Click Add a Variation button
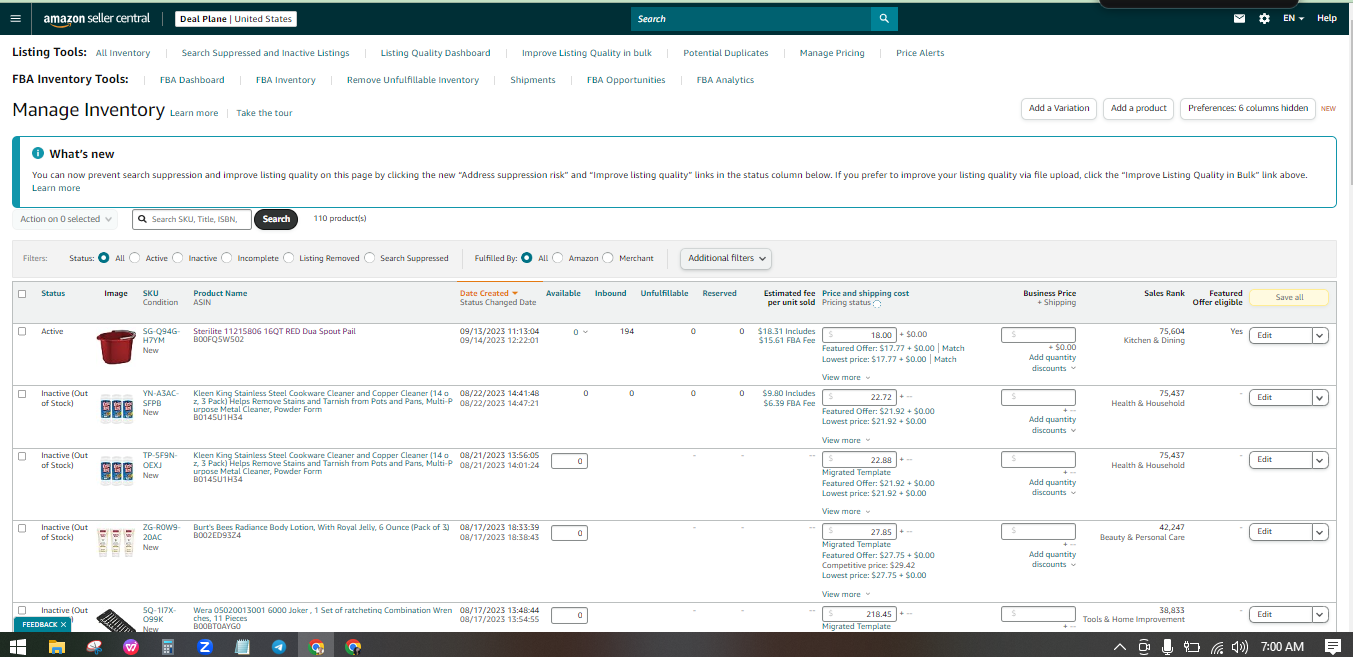Image resolution: width=1353 pixels, height=657 pixels. 1059,108
